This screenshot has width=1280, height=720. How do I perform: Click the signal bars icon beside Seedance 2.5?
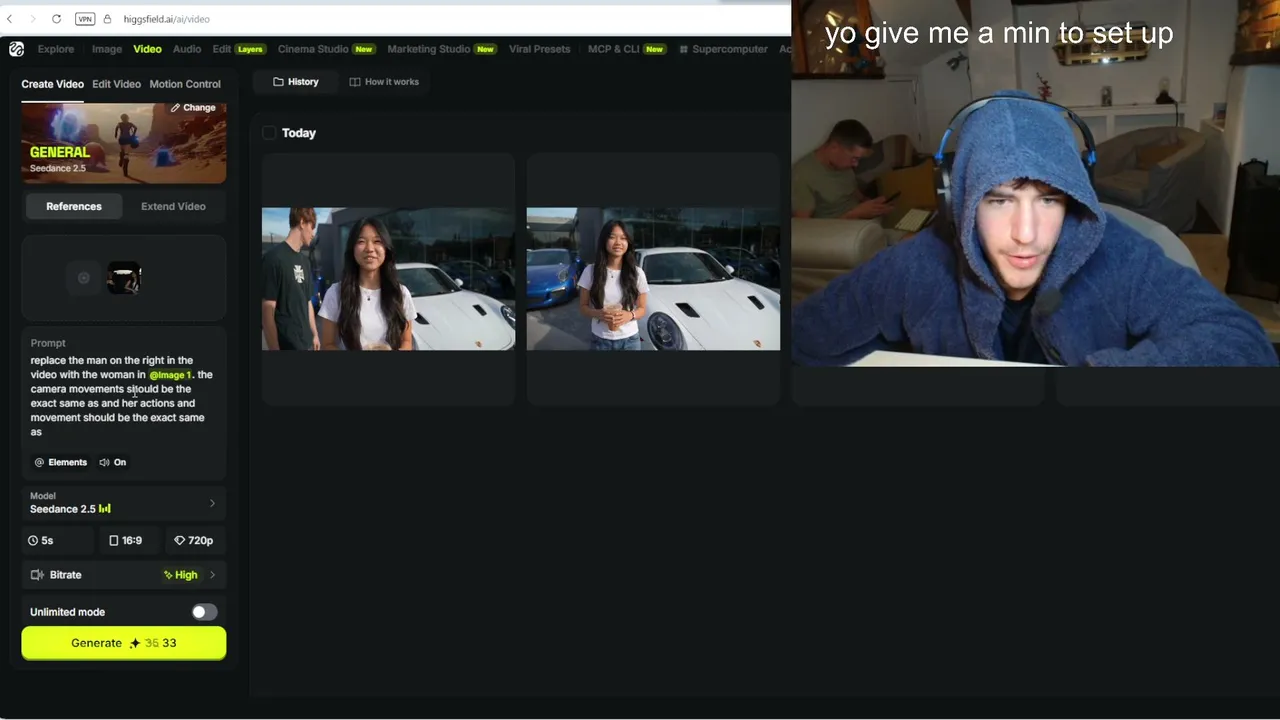click(105, 509)
